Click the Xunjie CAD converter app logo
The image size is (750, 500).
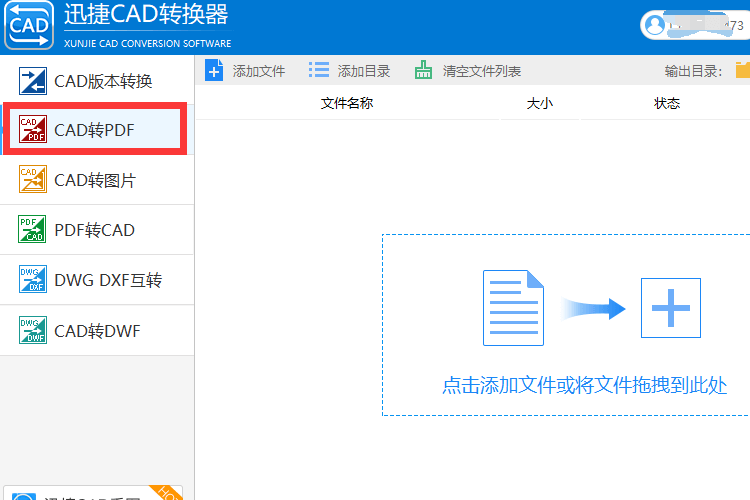[x=29, y=25]
